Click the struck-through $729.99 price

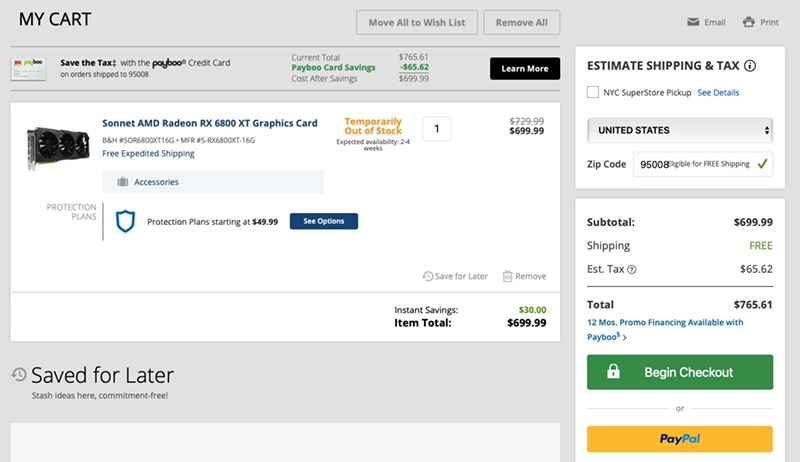[x=527, y=121]
